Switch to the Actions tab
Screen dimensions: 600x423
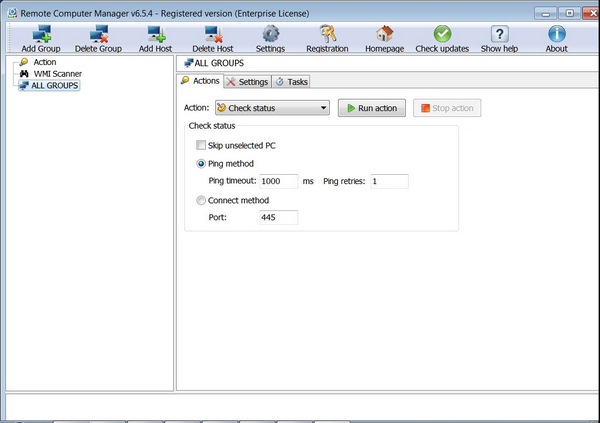click(200, 81)
